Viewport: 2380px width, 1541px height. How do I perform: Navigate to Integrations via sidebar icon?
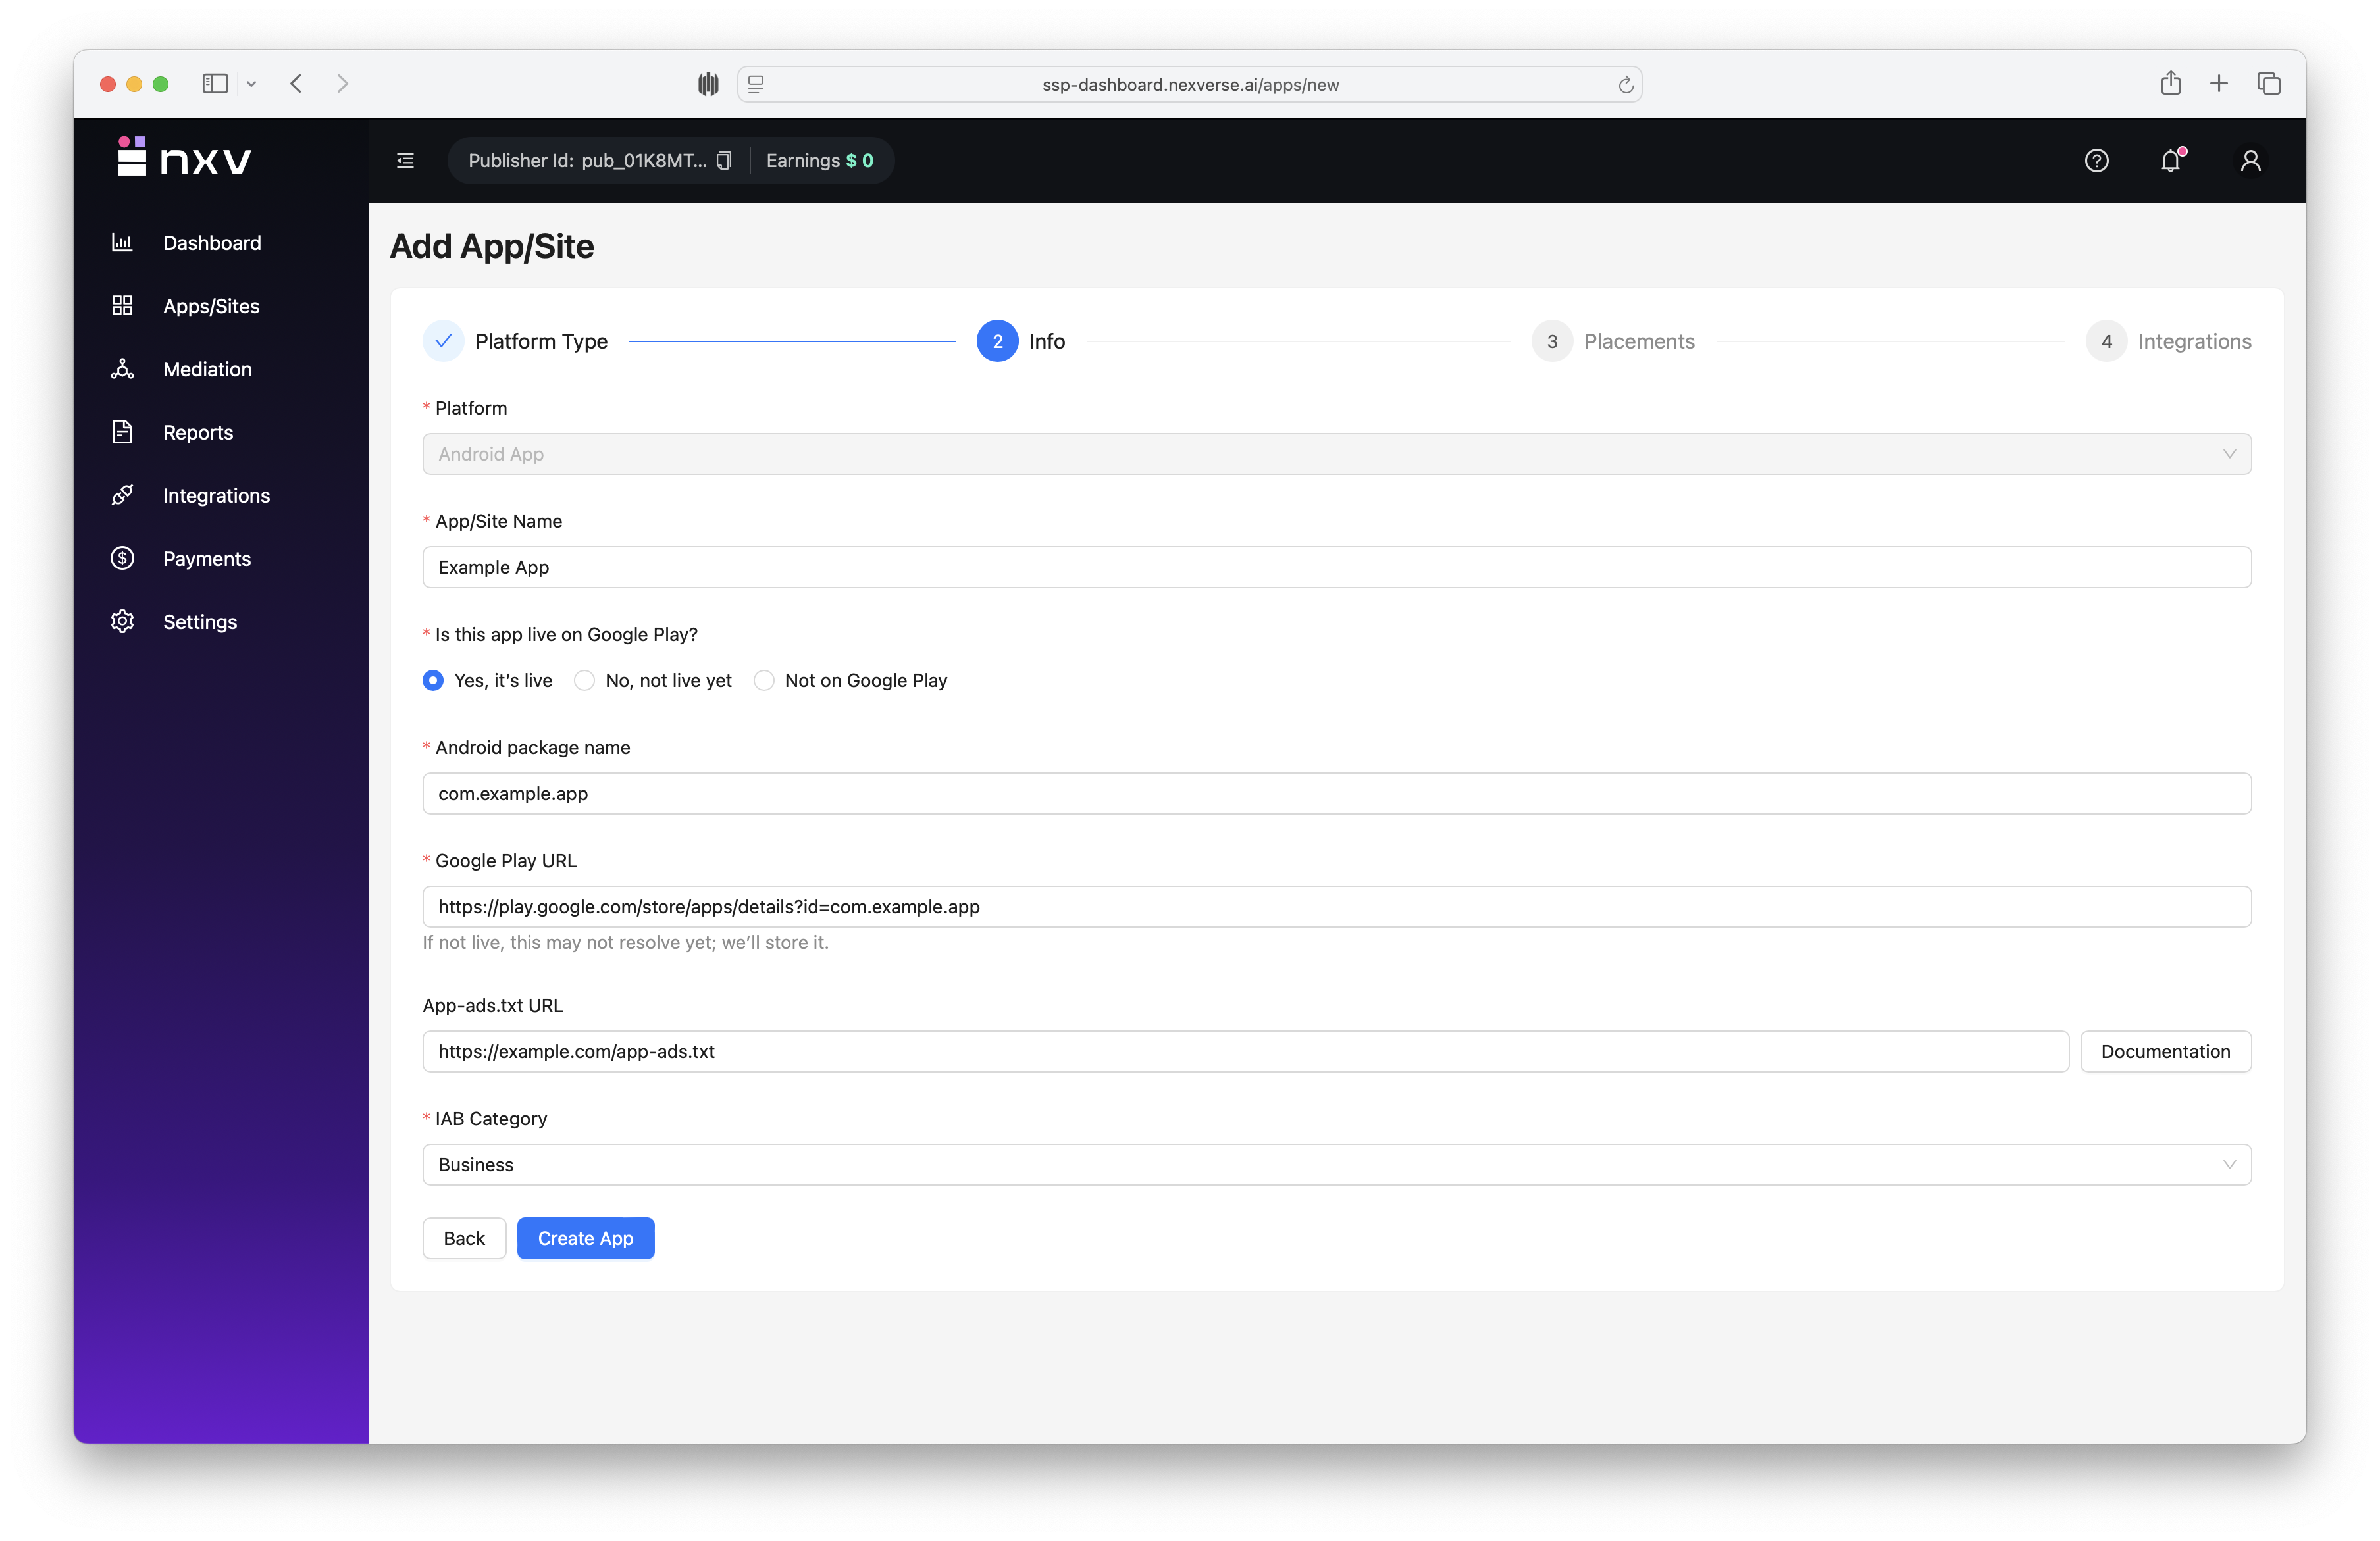coord(122,495)
